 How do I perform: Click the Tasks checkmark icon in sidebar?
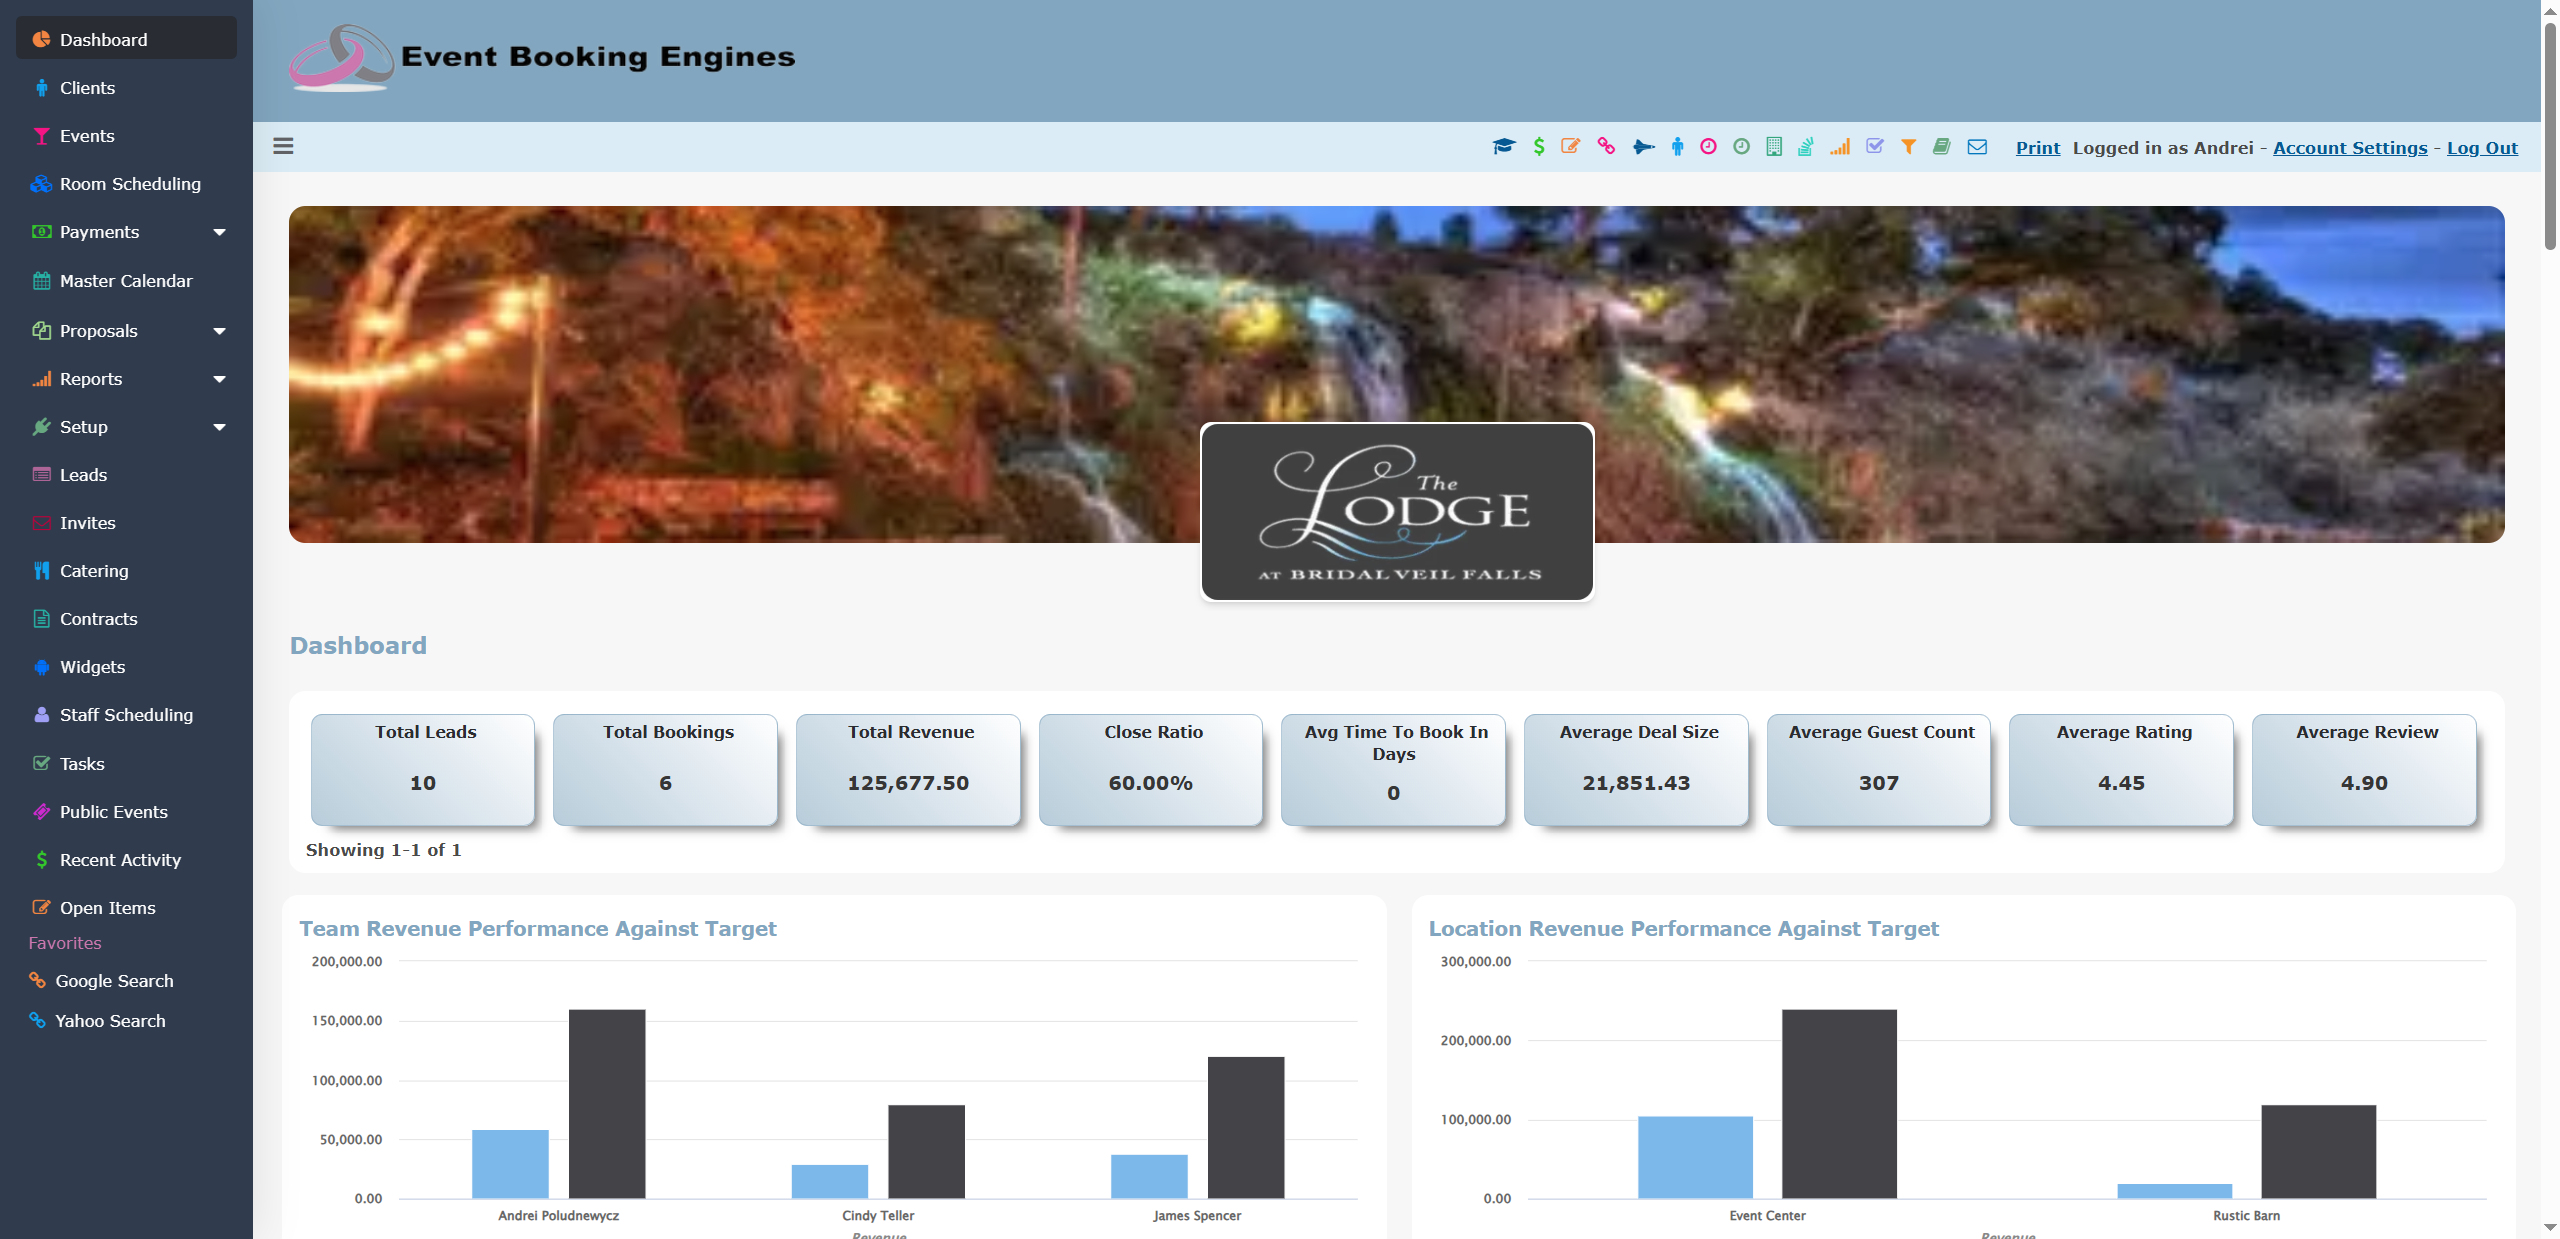tap(41, 764)
